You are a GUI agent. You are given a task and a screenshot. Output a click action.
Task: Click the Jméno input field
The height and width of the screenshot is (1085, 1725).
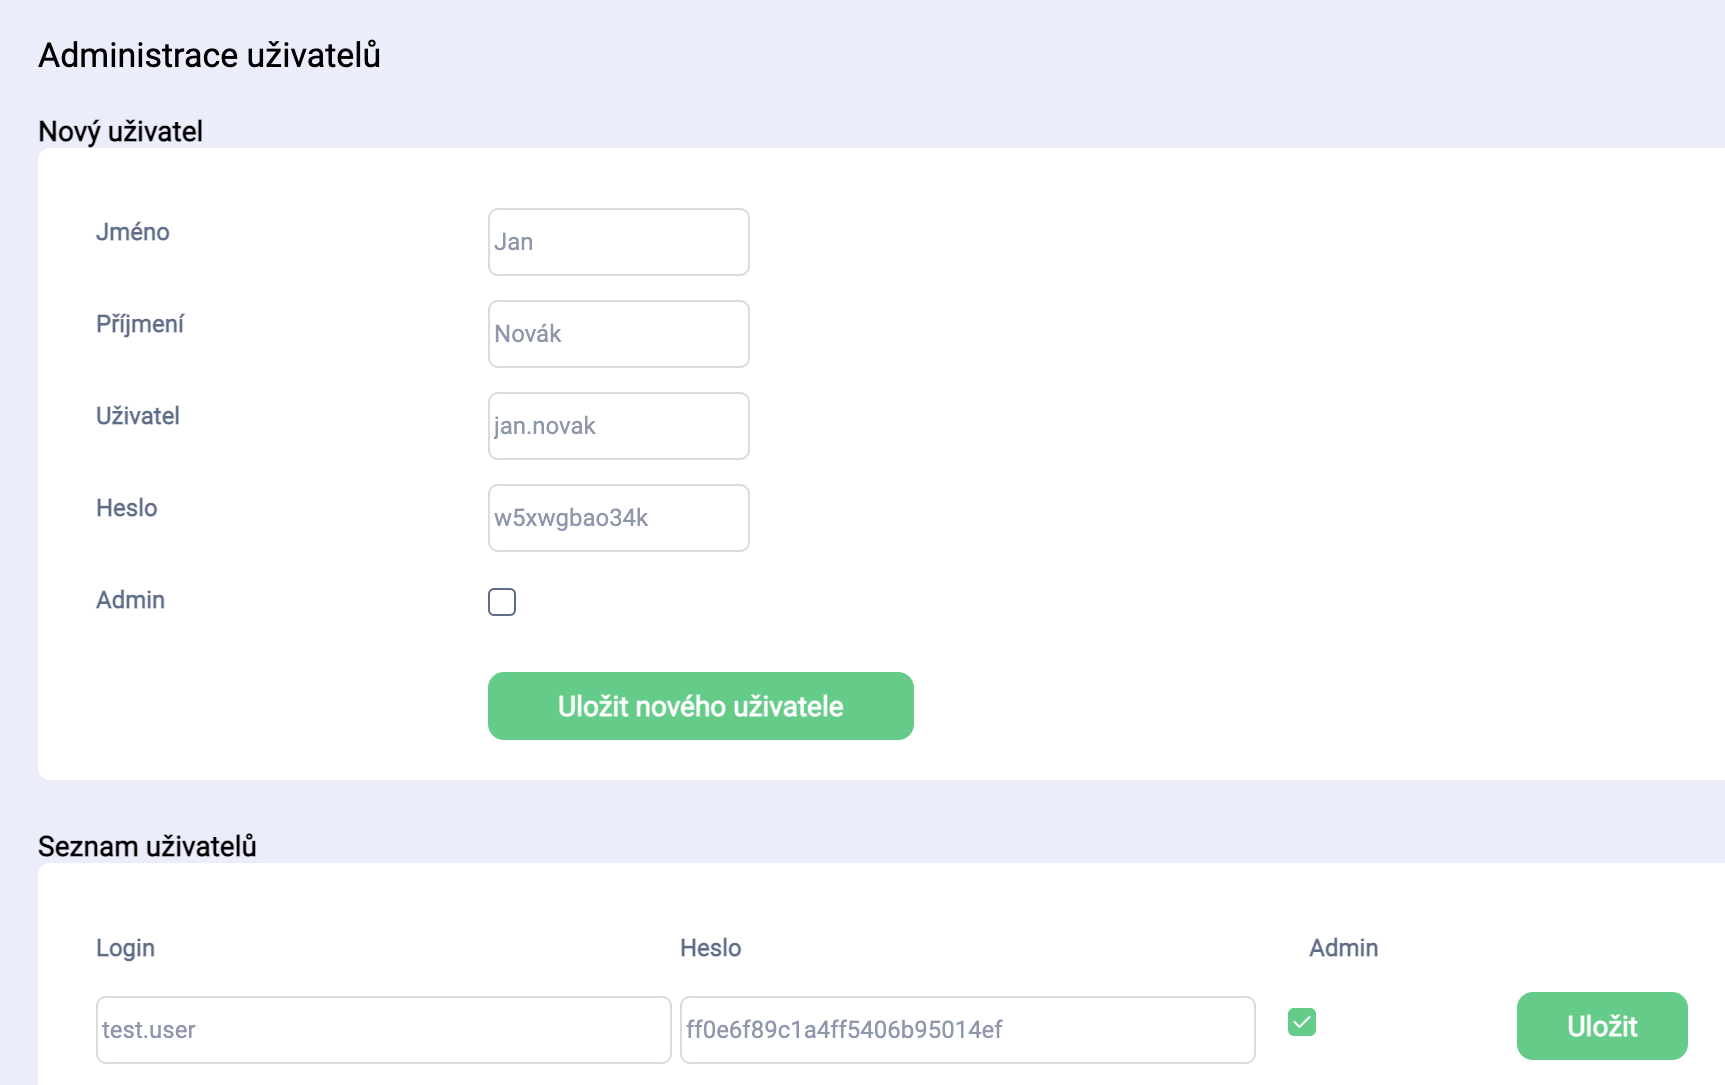[618, 242]
